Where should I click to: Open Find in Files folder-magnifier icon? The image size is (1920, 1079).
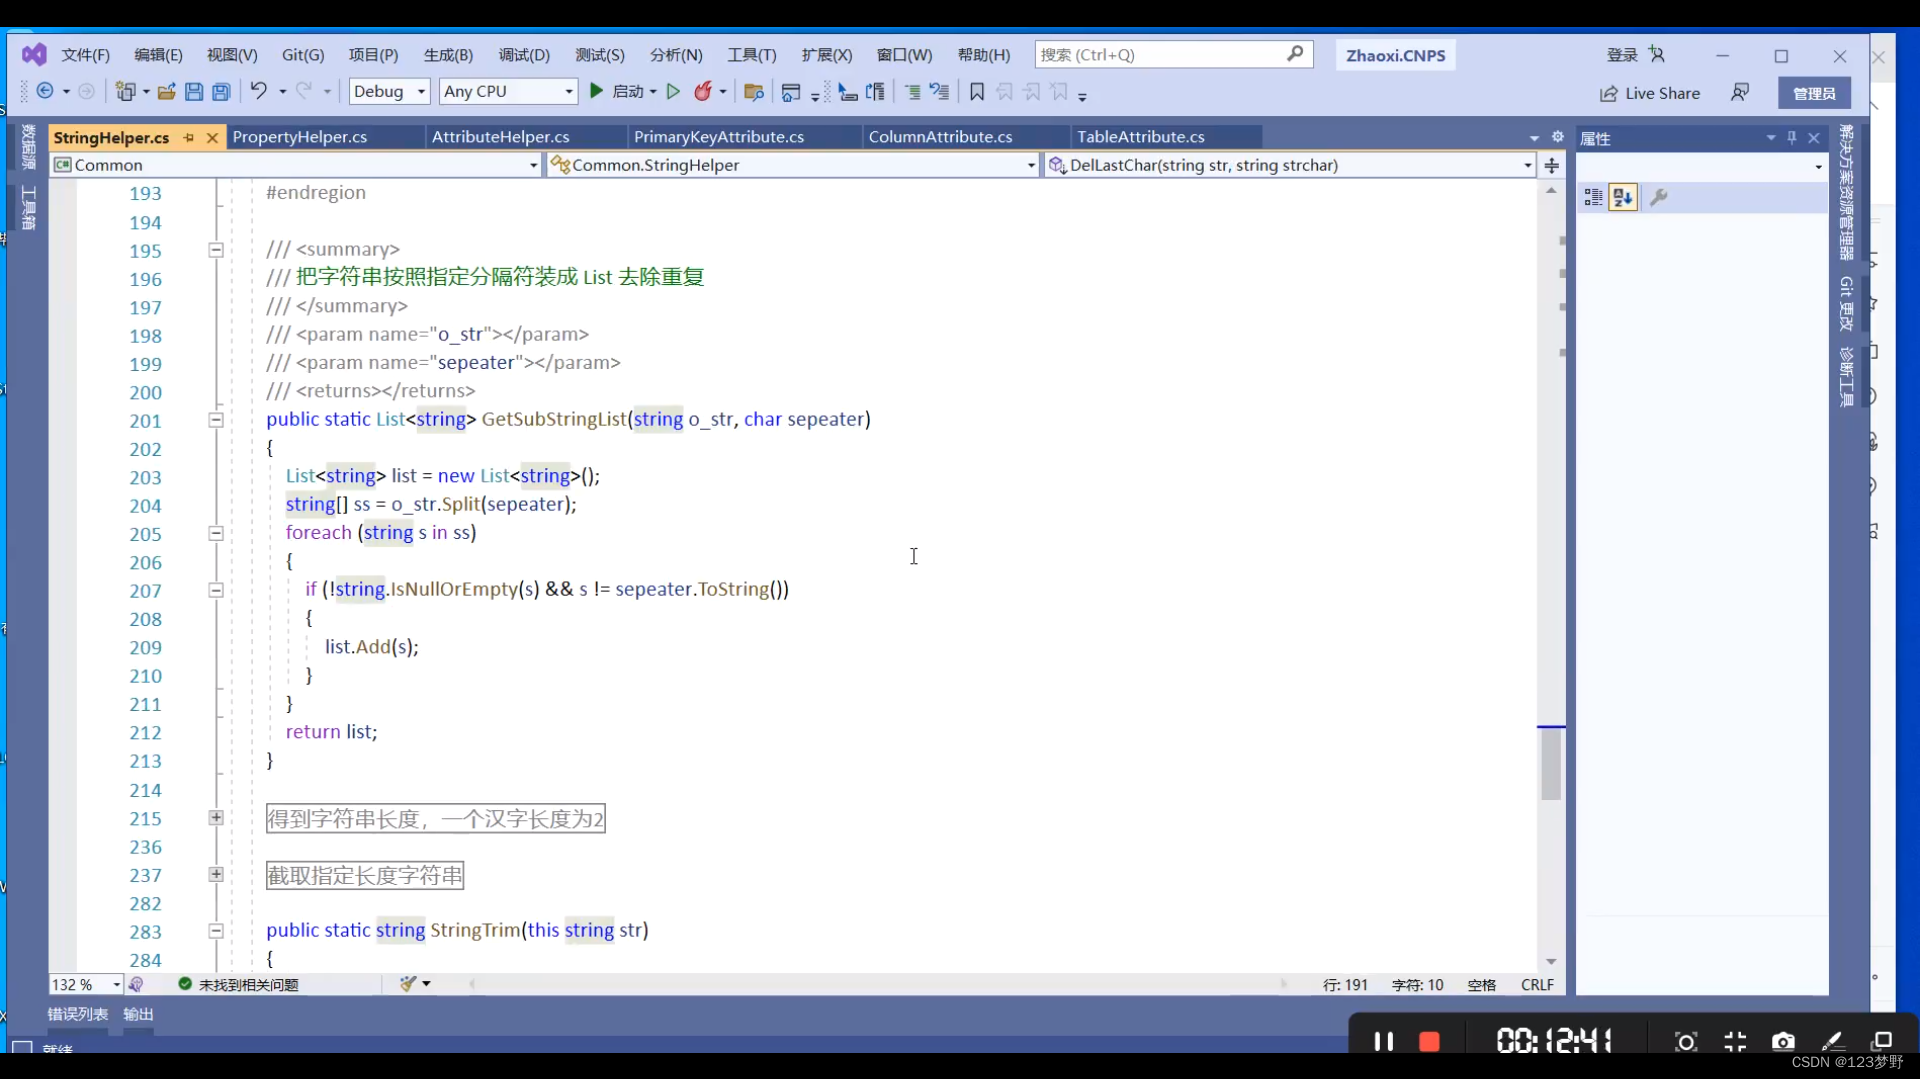pos(753,91)
